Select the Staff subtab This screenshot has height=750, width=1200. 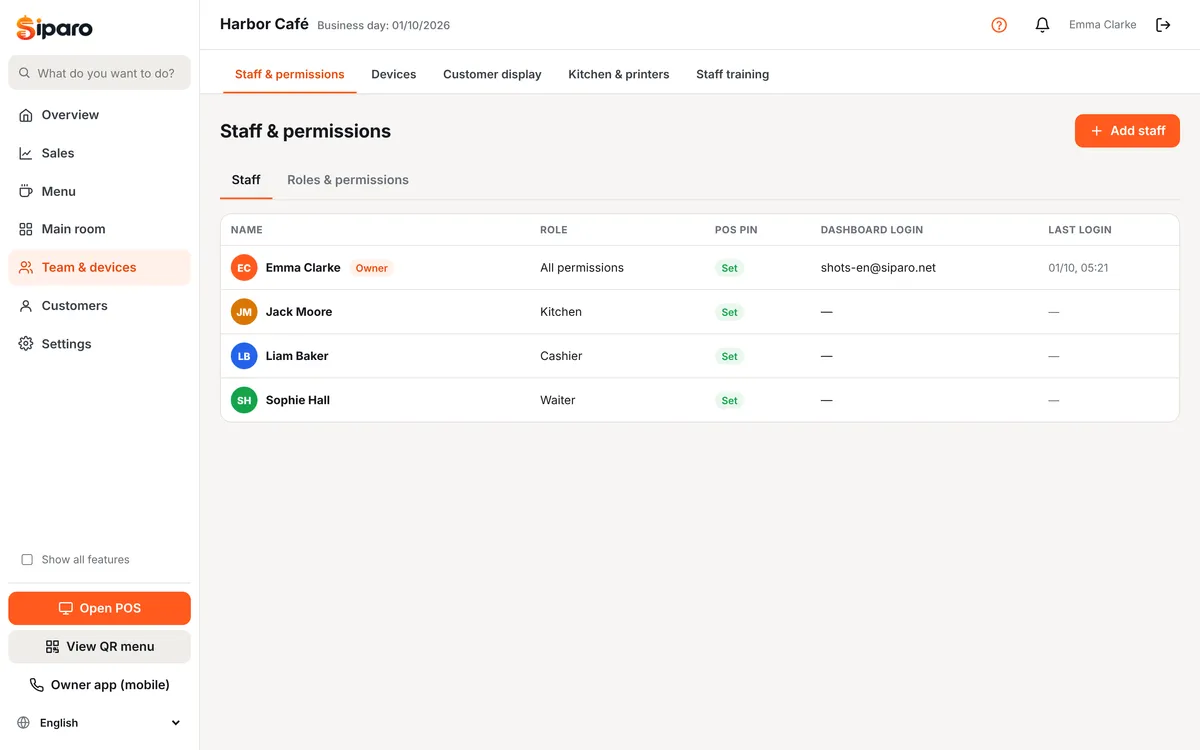(246, 180)
